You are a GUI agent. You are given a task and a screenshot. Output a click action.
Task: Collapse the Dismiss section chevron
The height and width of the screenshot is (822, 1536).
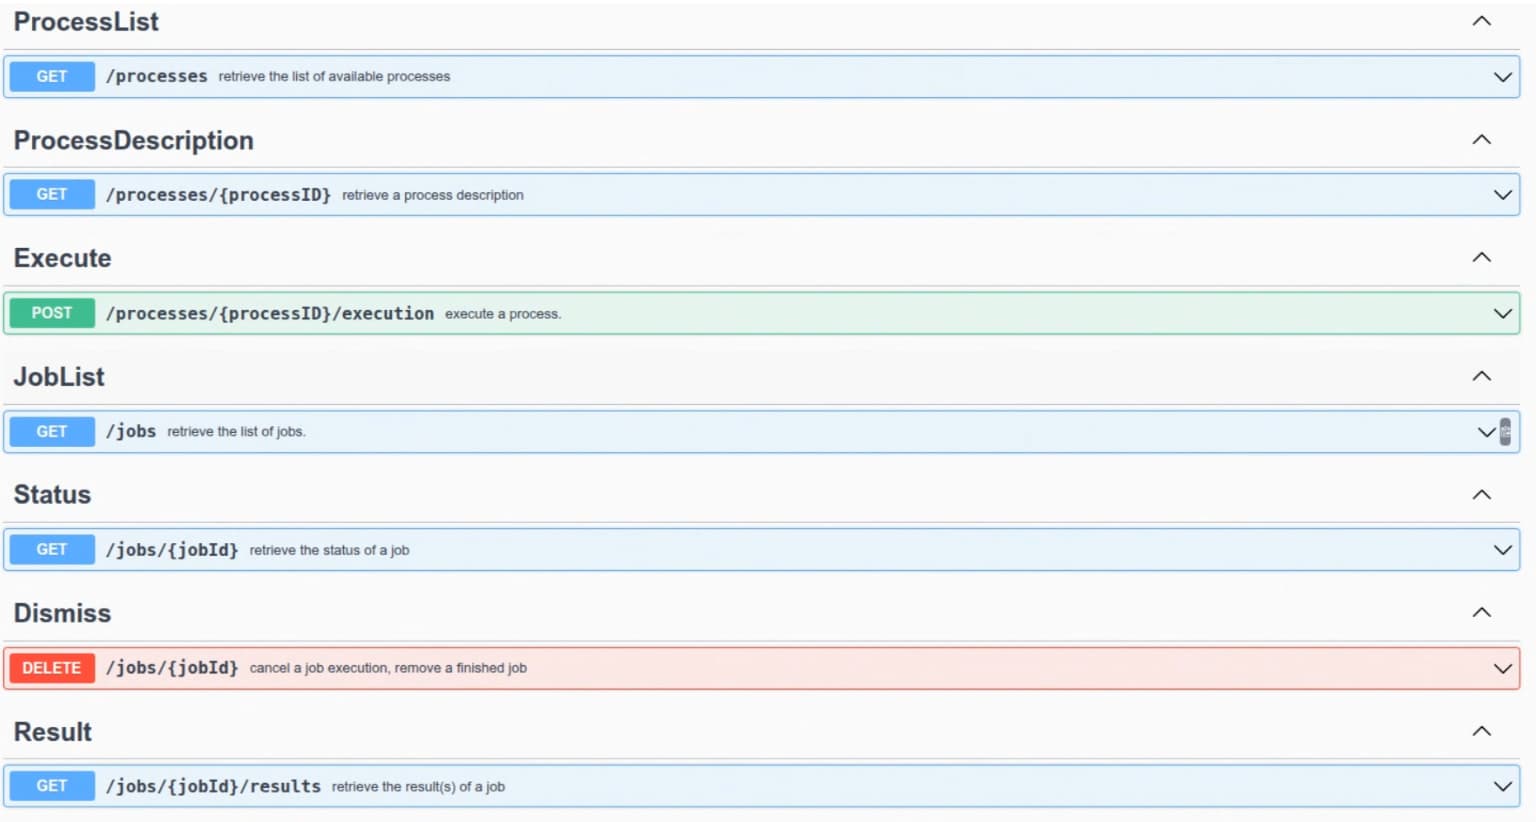click(x=1481, y=612)
